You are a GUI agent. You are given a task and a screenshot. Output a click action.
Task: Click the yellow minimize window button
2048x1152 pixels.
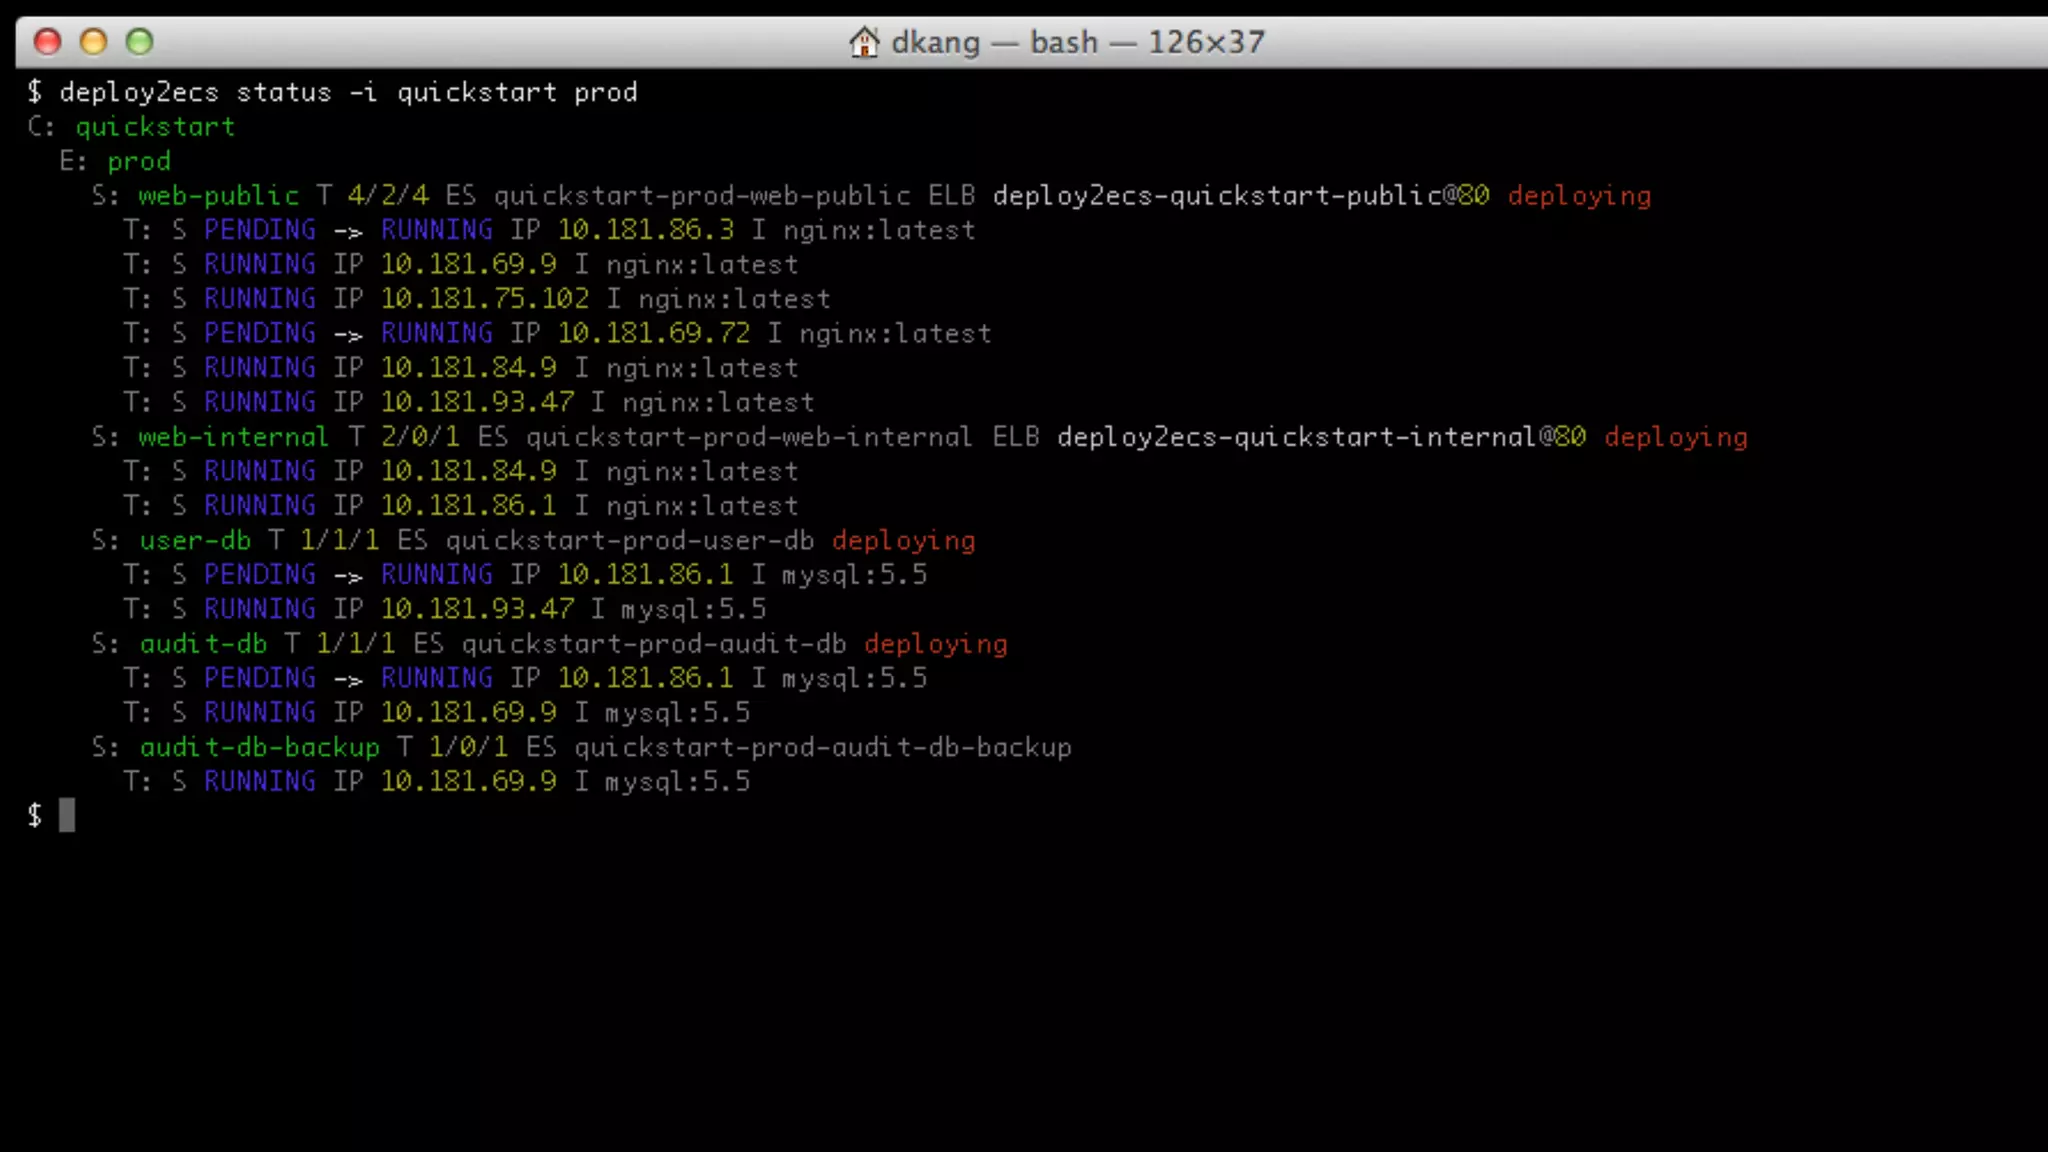pos(93,41)
